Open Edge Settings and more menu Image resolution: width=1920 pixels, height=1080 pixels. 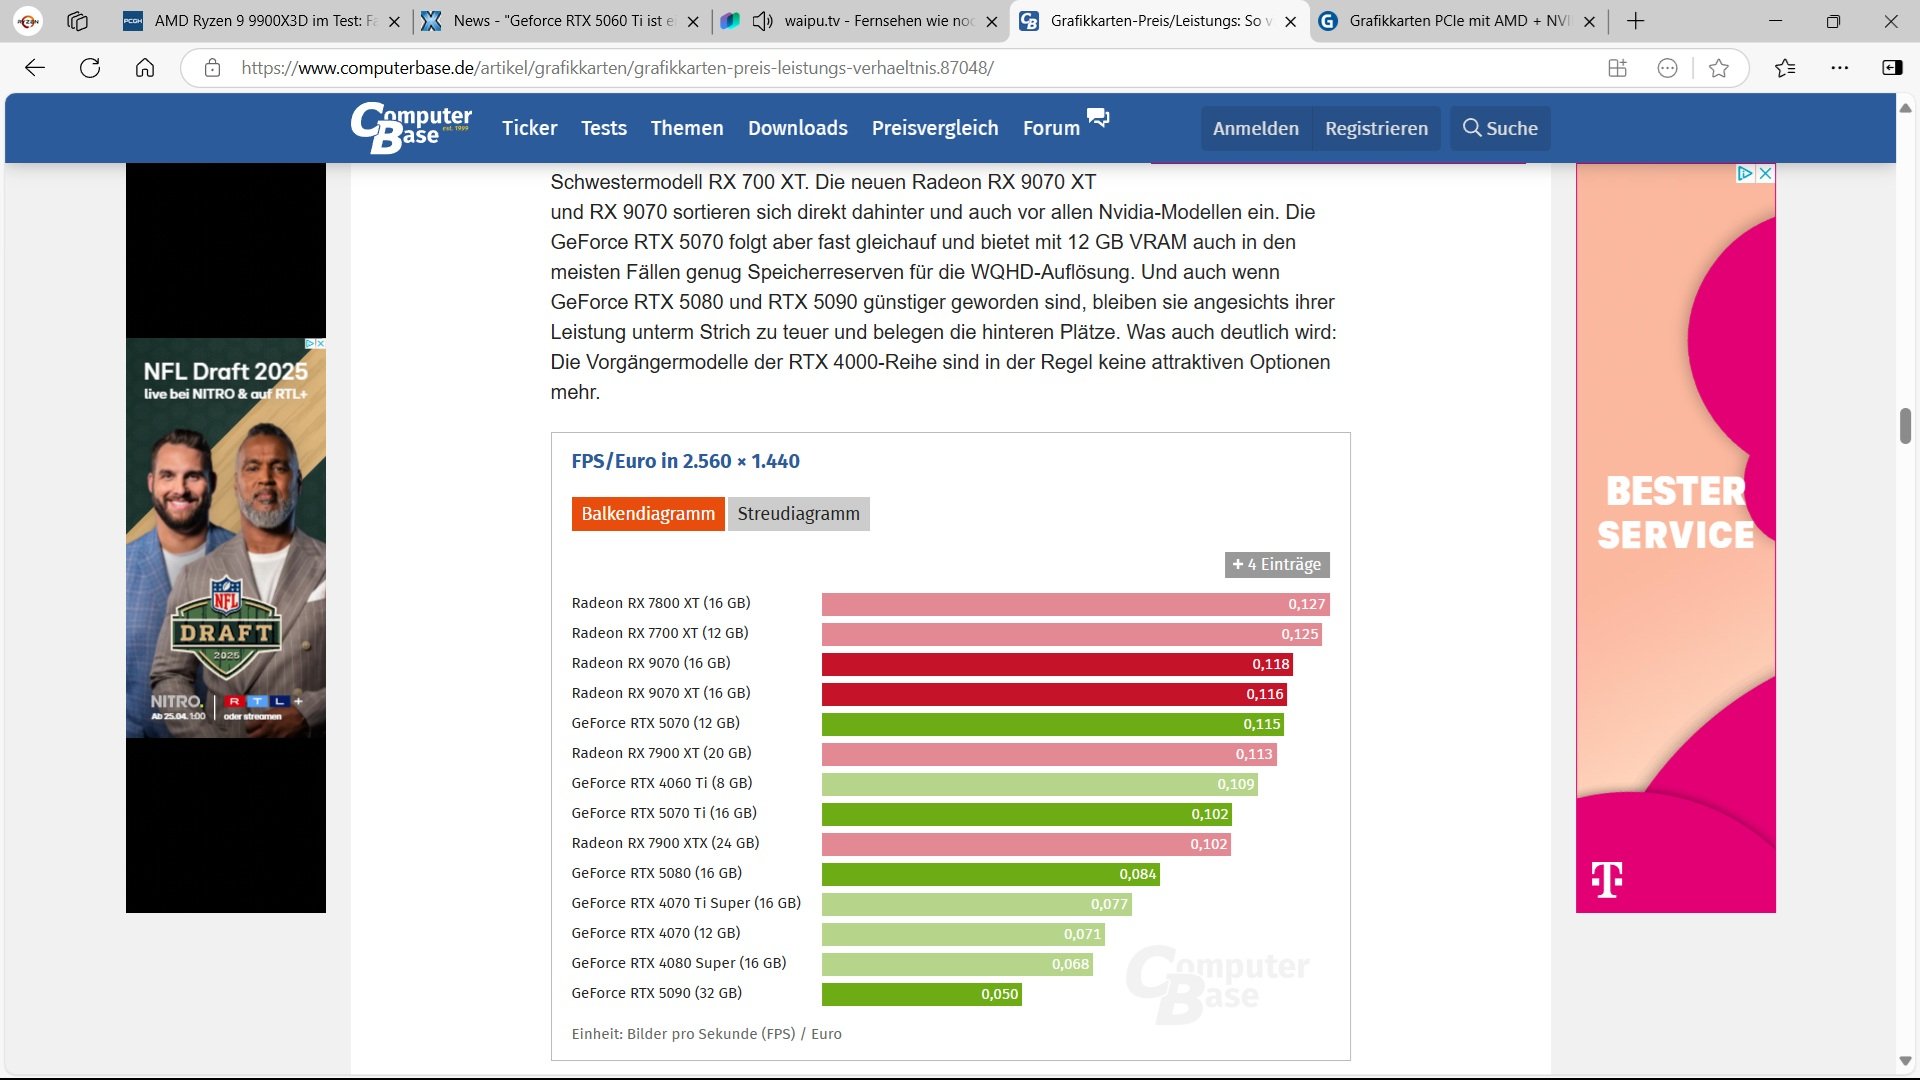pyautogui.click(x=1840, y=68)
